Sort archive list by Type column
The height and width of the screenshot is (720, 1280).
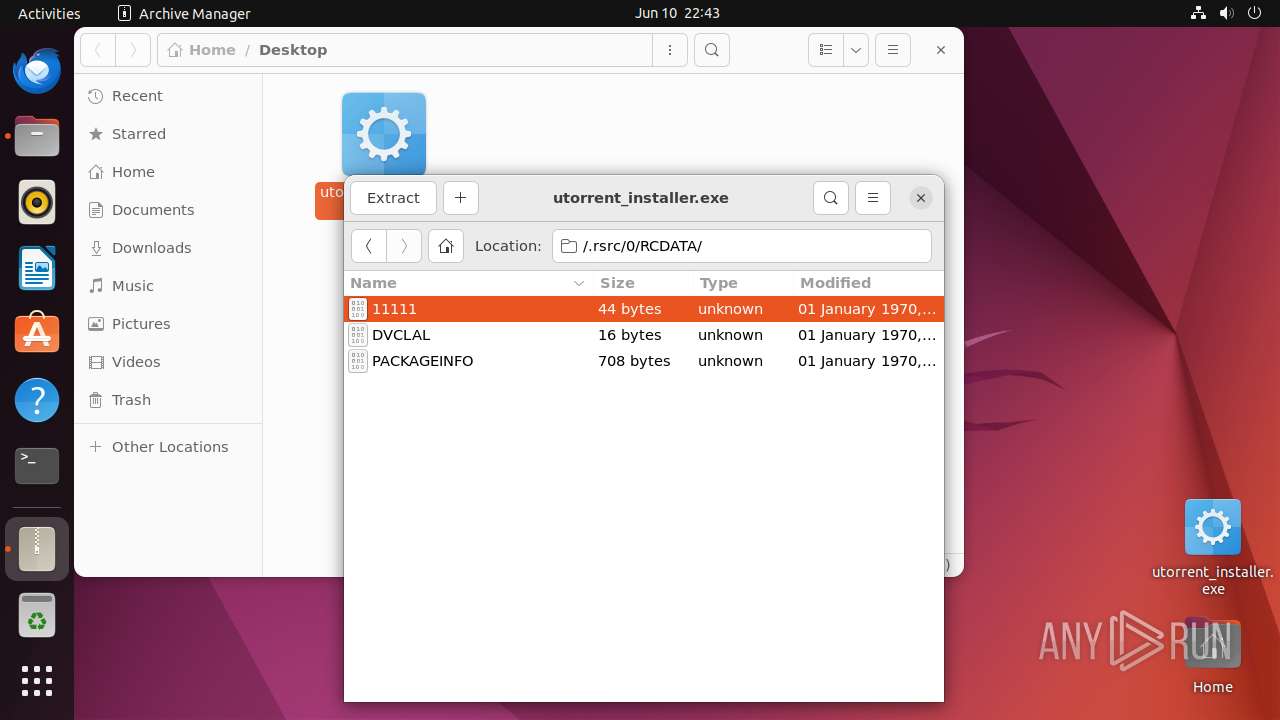(x=743, y=283)
